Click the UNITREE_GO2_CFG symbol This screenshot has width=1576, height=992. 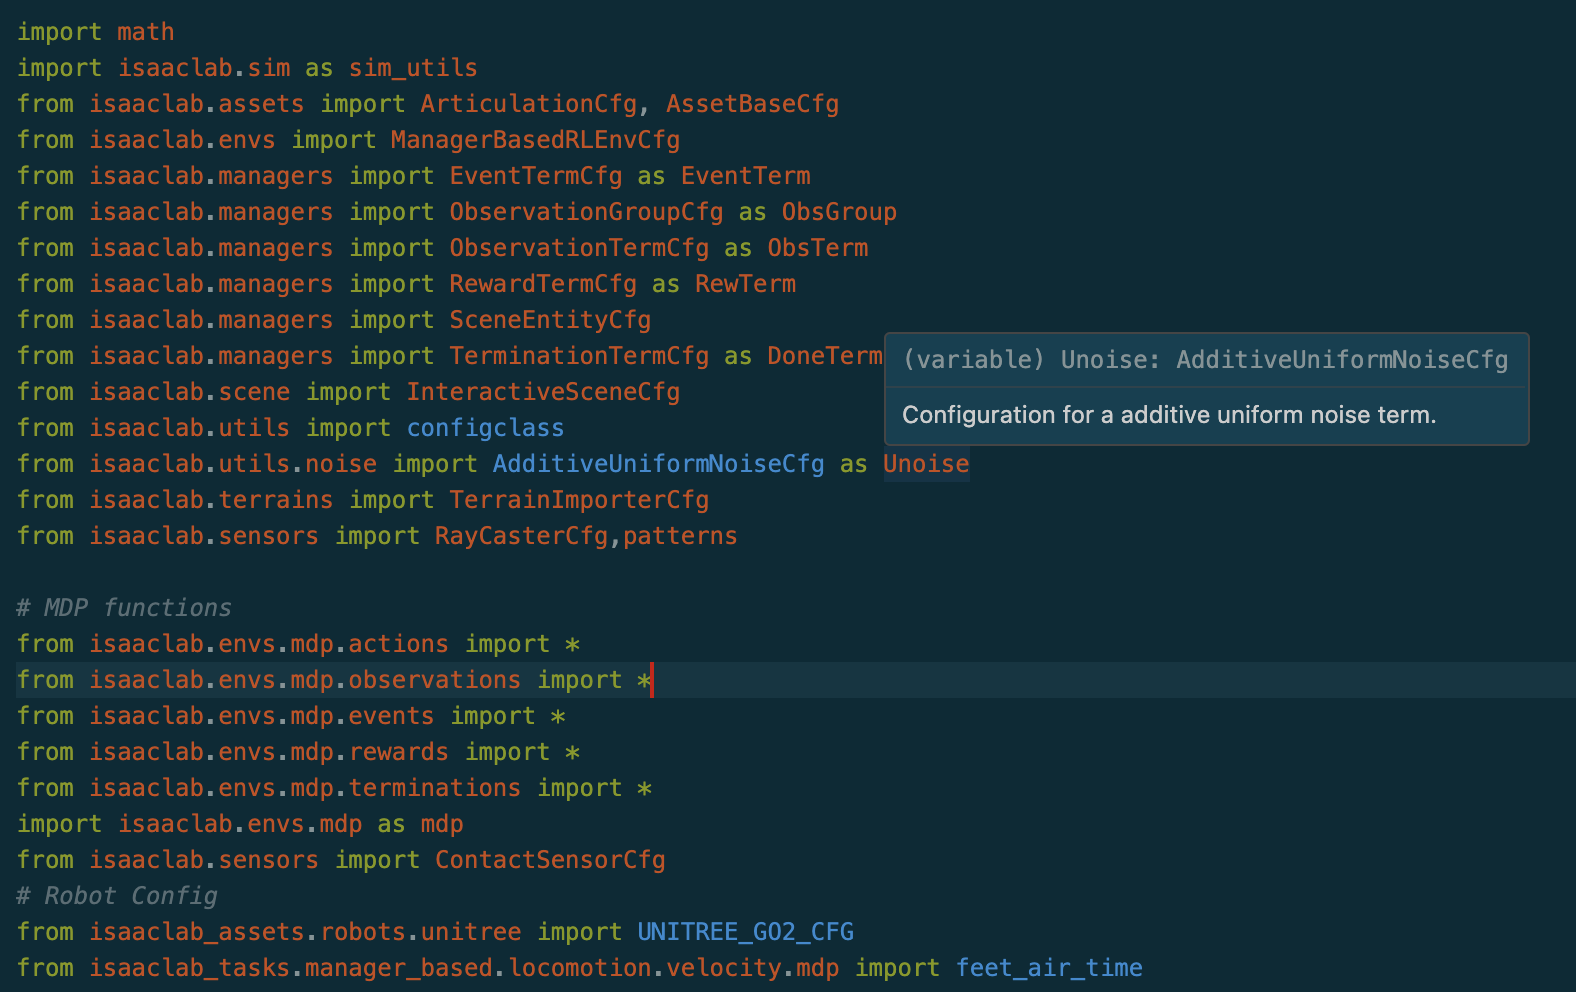[745, 932]
